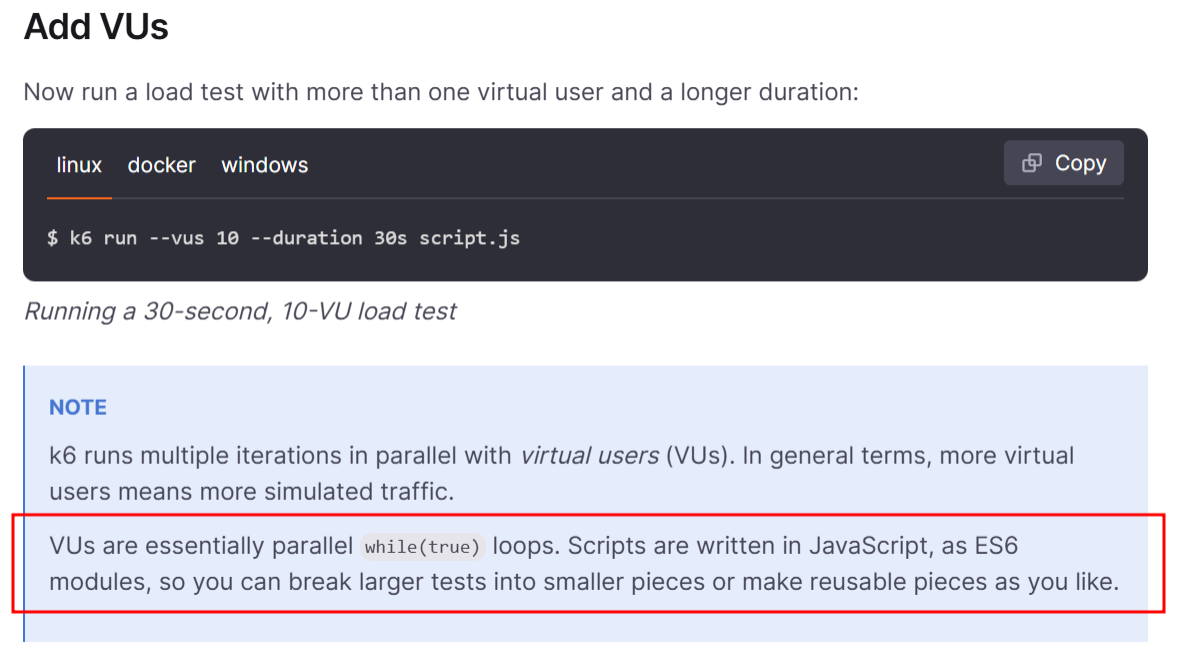Screen dimensions: 1203x660
Task: Switch to the linux tab
Action: [x=79, y=165]
